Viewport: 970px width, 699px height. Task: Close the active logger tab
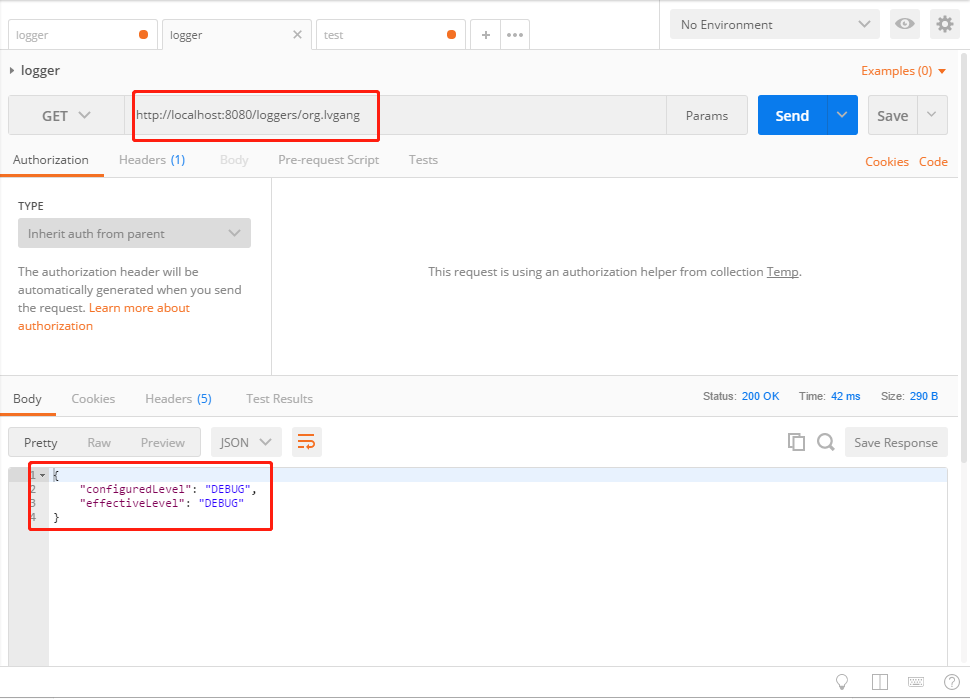(297, 35)
